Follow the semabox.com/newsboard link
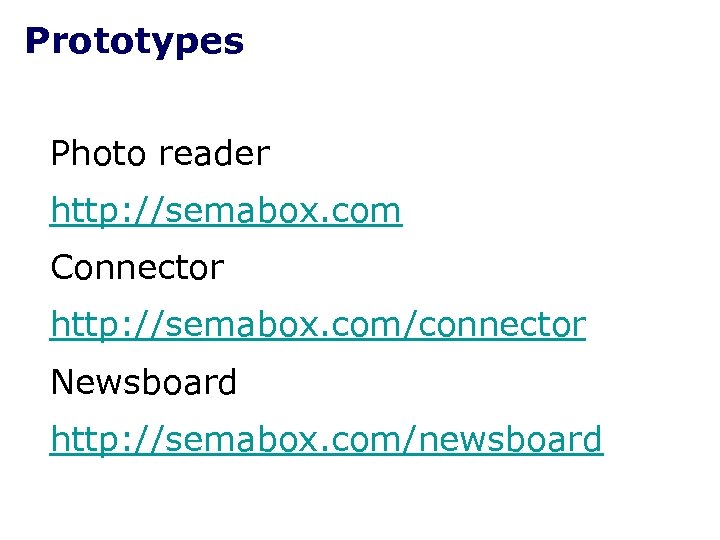This screenshot has height=540, width=720. pos(326,439)
